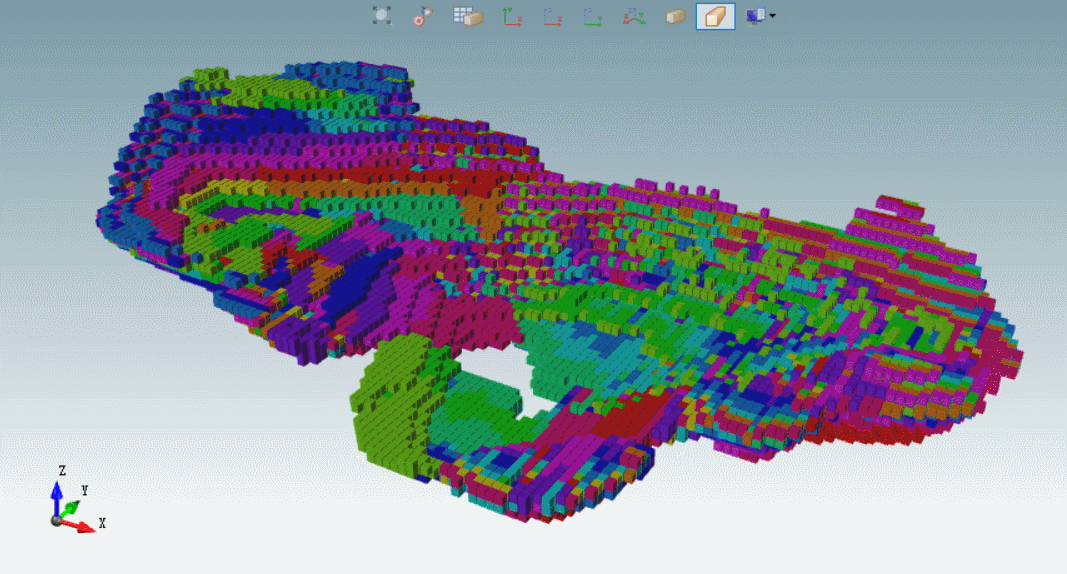This screenshot has width=1067, height=574.
Task: Switch to the green-red XY plane view
Action: click(x=512, y=16)
